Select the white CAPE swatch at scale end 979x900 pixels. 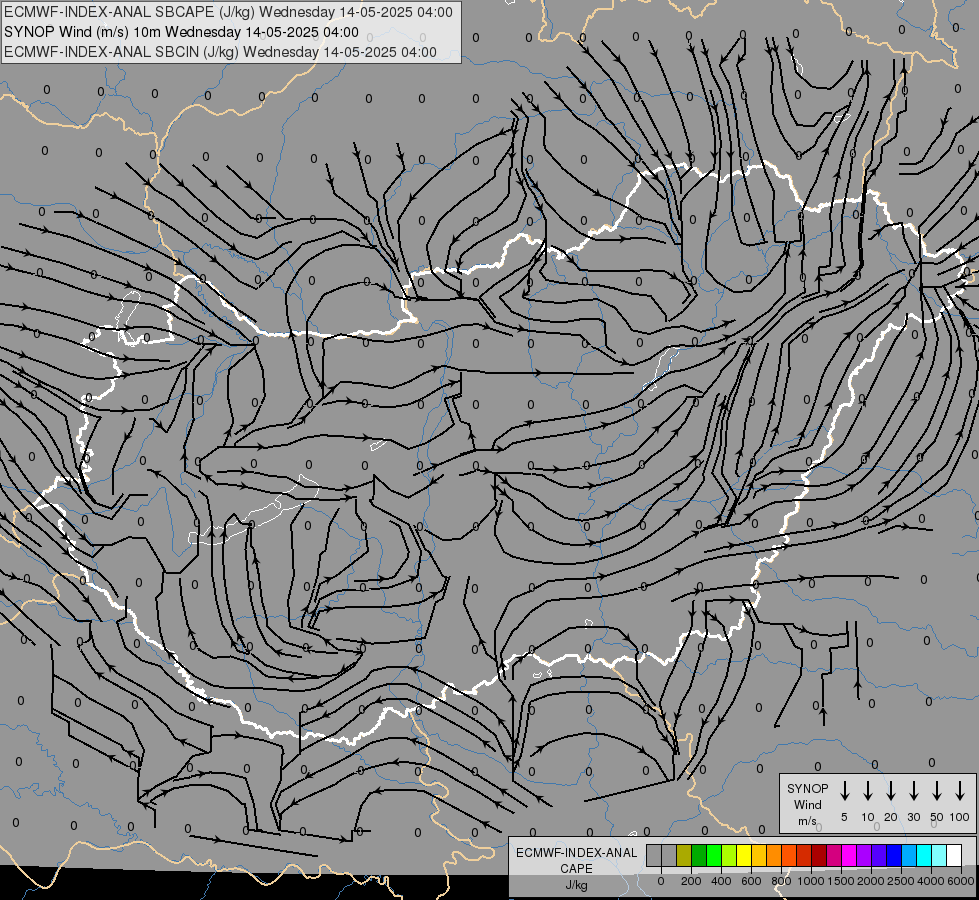point(954,856)
